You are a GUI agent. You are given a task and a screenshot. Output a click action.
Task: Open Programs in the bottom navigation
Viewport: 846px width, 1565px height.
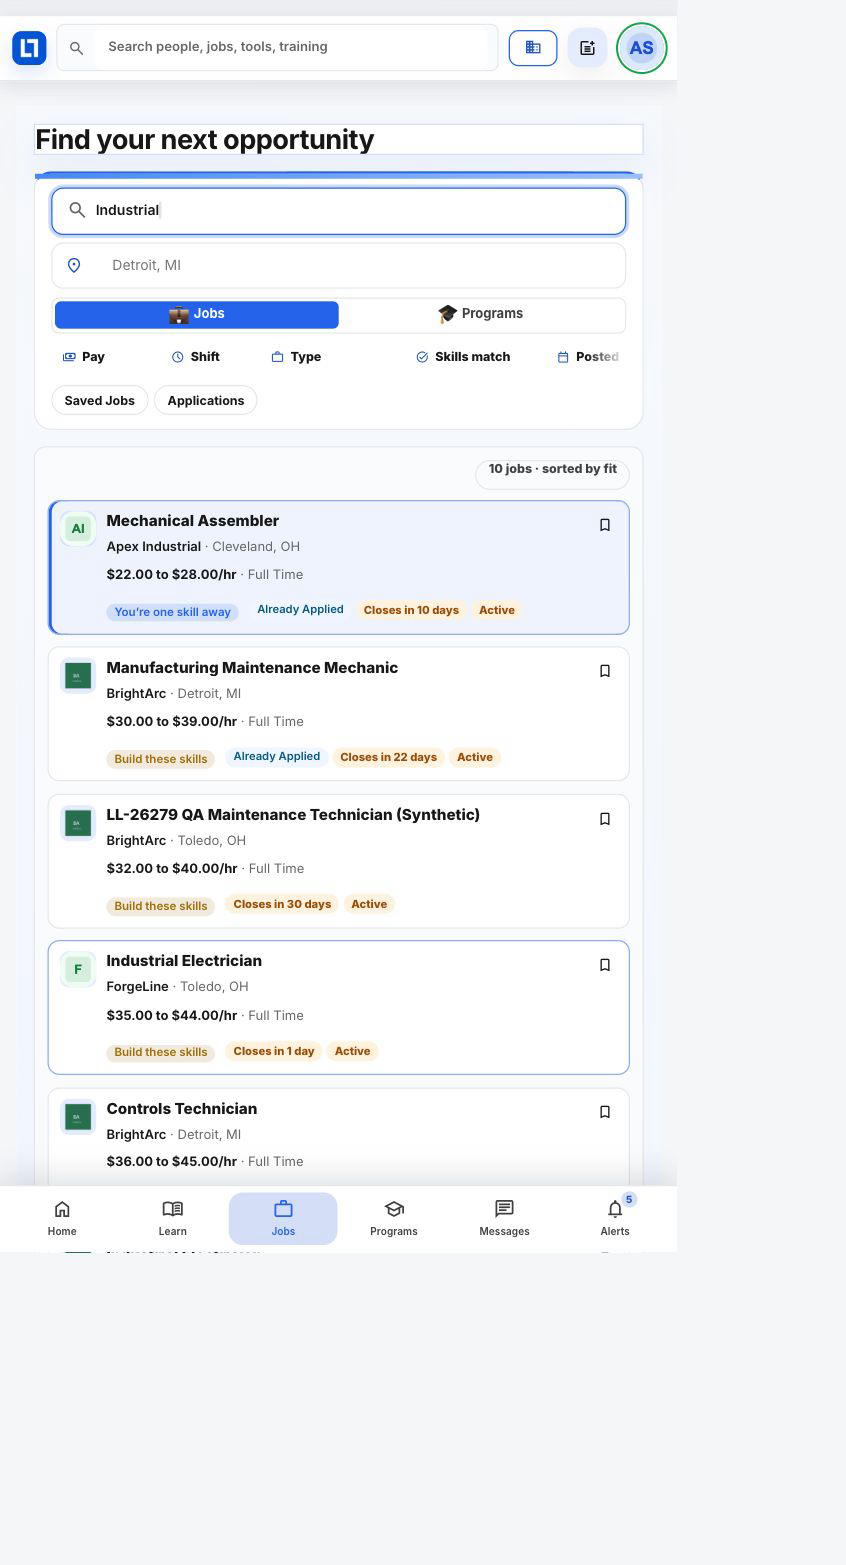pyautogui.click(x=394, y=1218)
